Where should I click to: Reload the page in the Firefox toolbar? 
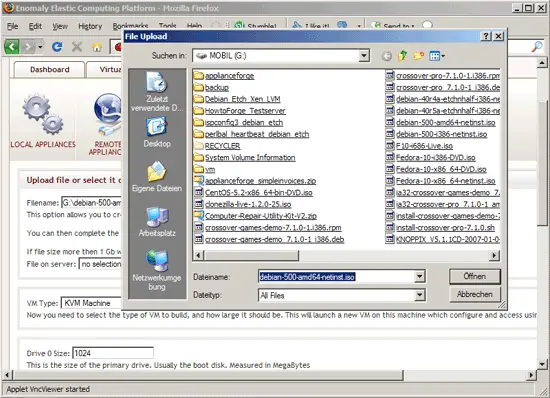(x=57, y=47)
